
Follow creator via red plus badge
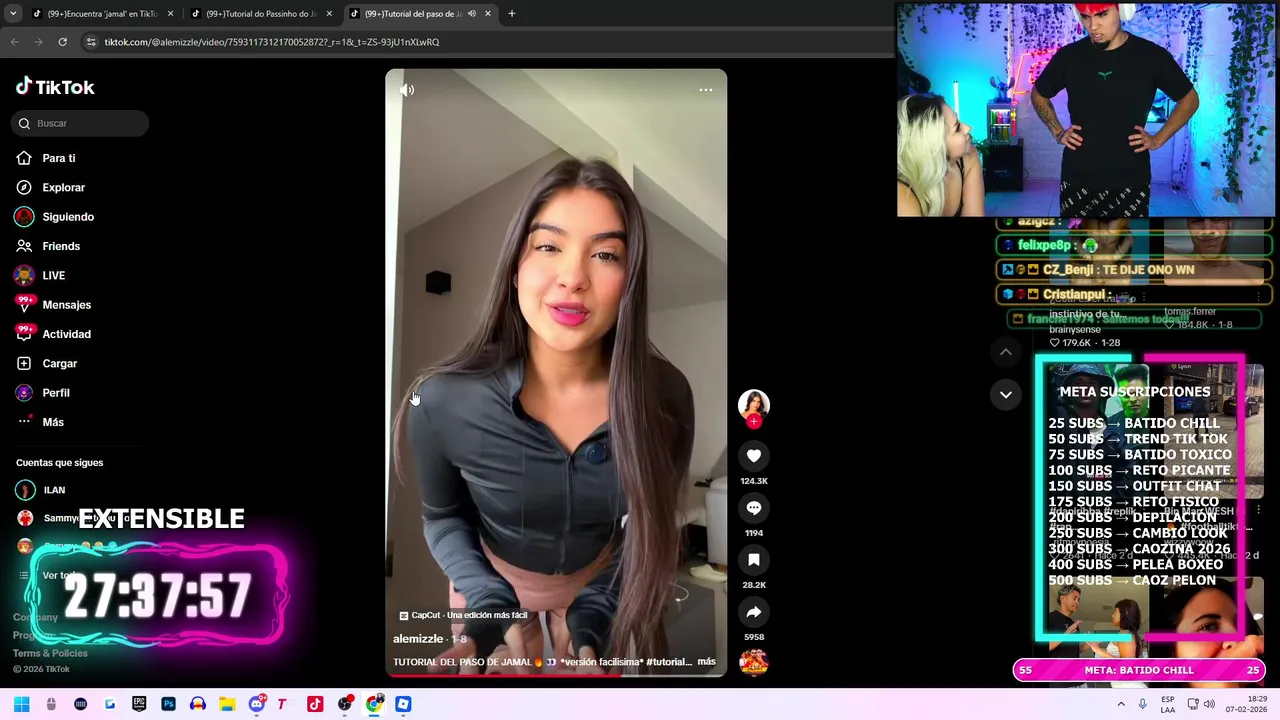click(x=754, y=422)
